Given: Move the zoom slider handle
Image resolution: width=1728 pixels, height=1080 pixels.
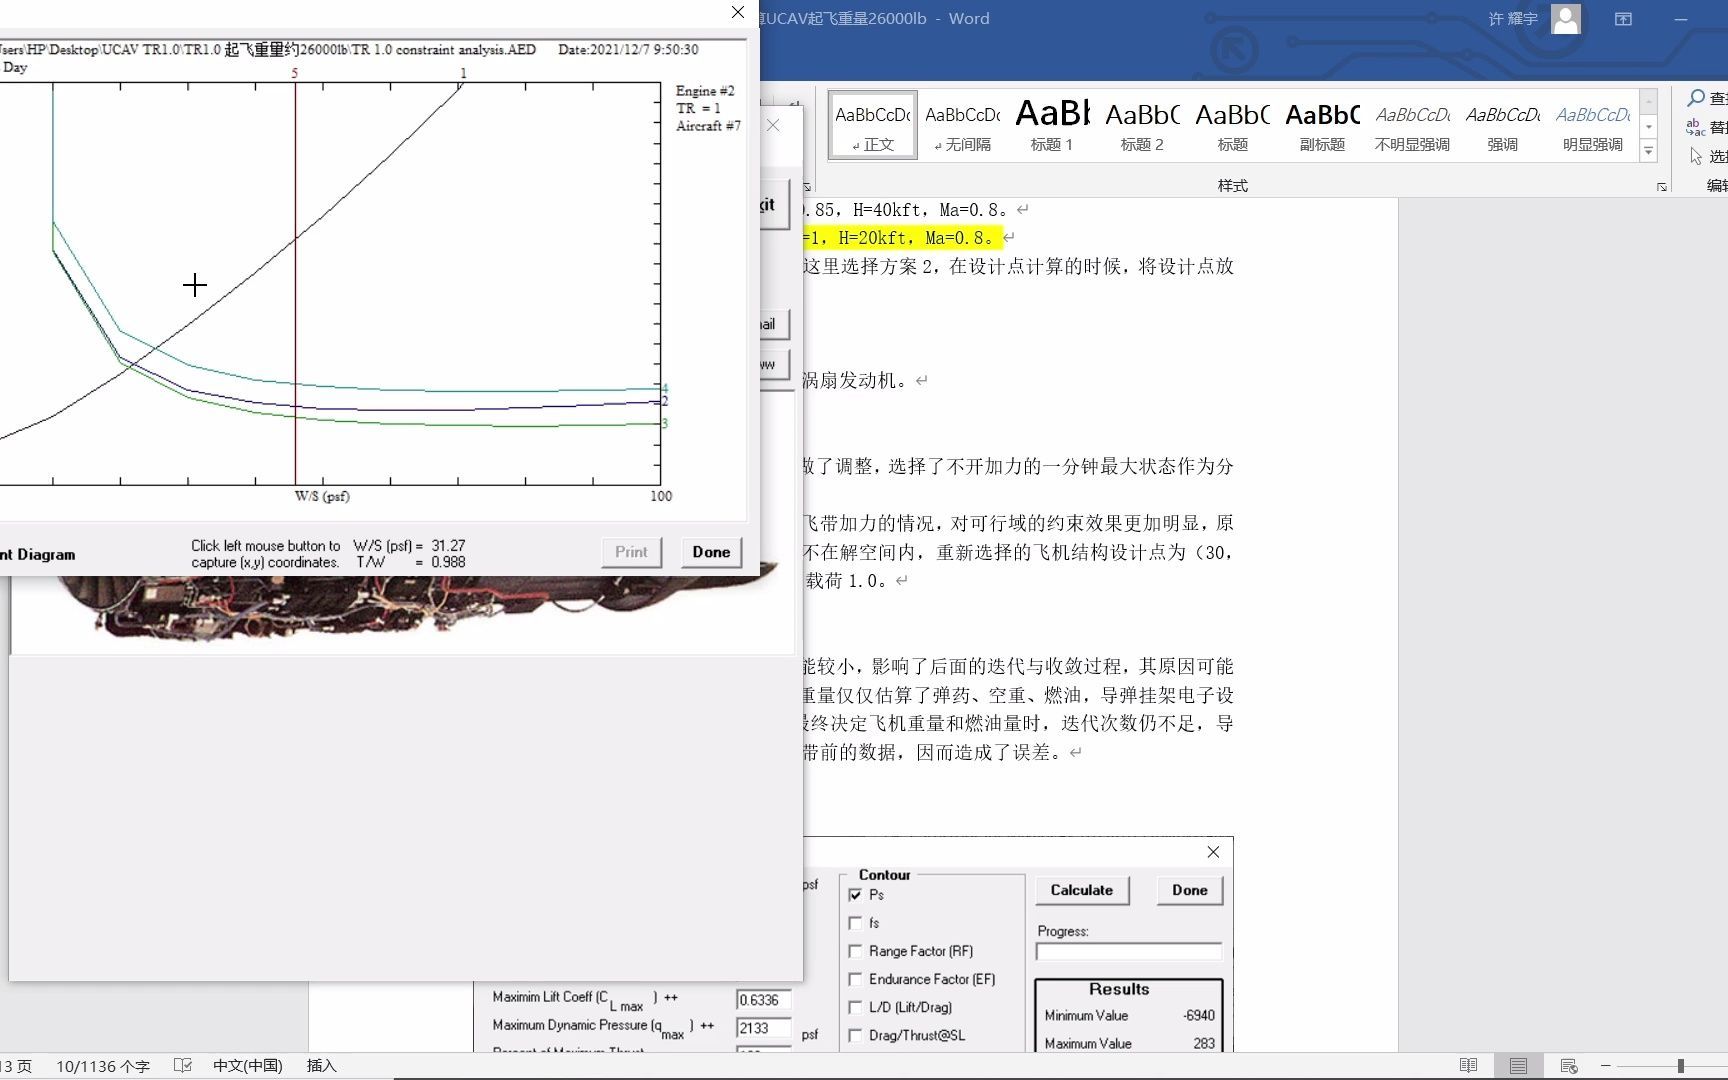Looking at the screenshot, I should (1681, 1066).
